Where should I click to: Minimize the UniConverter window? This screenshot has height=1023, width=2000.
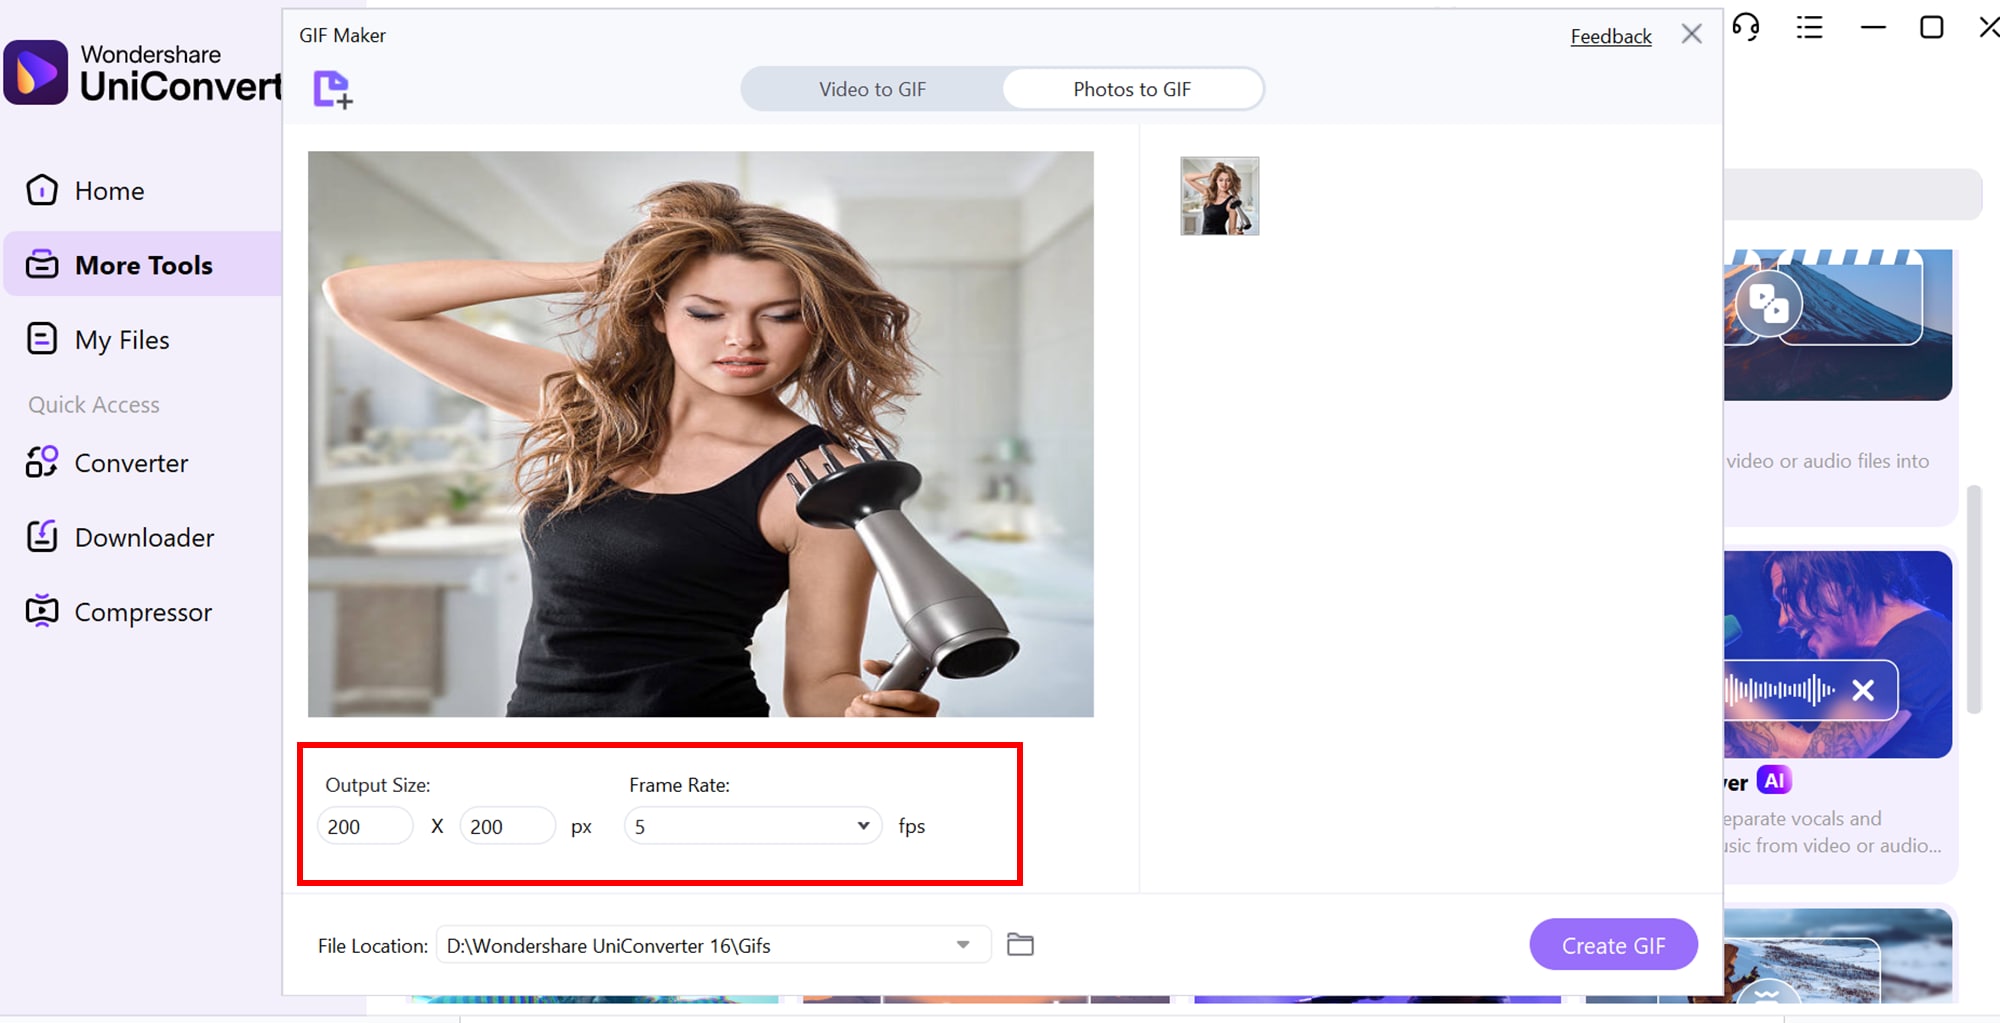point(1873,27)
